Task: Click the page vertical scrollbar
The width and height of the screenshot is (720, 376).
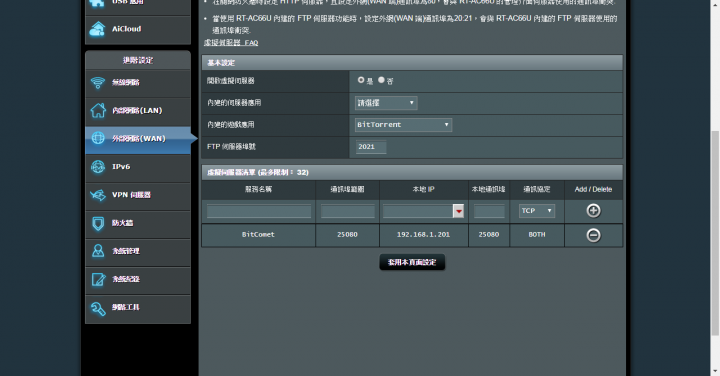Action: pos(714,233)
